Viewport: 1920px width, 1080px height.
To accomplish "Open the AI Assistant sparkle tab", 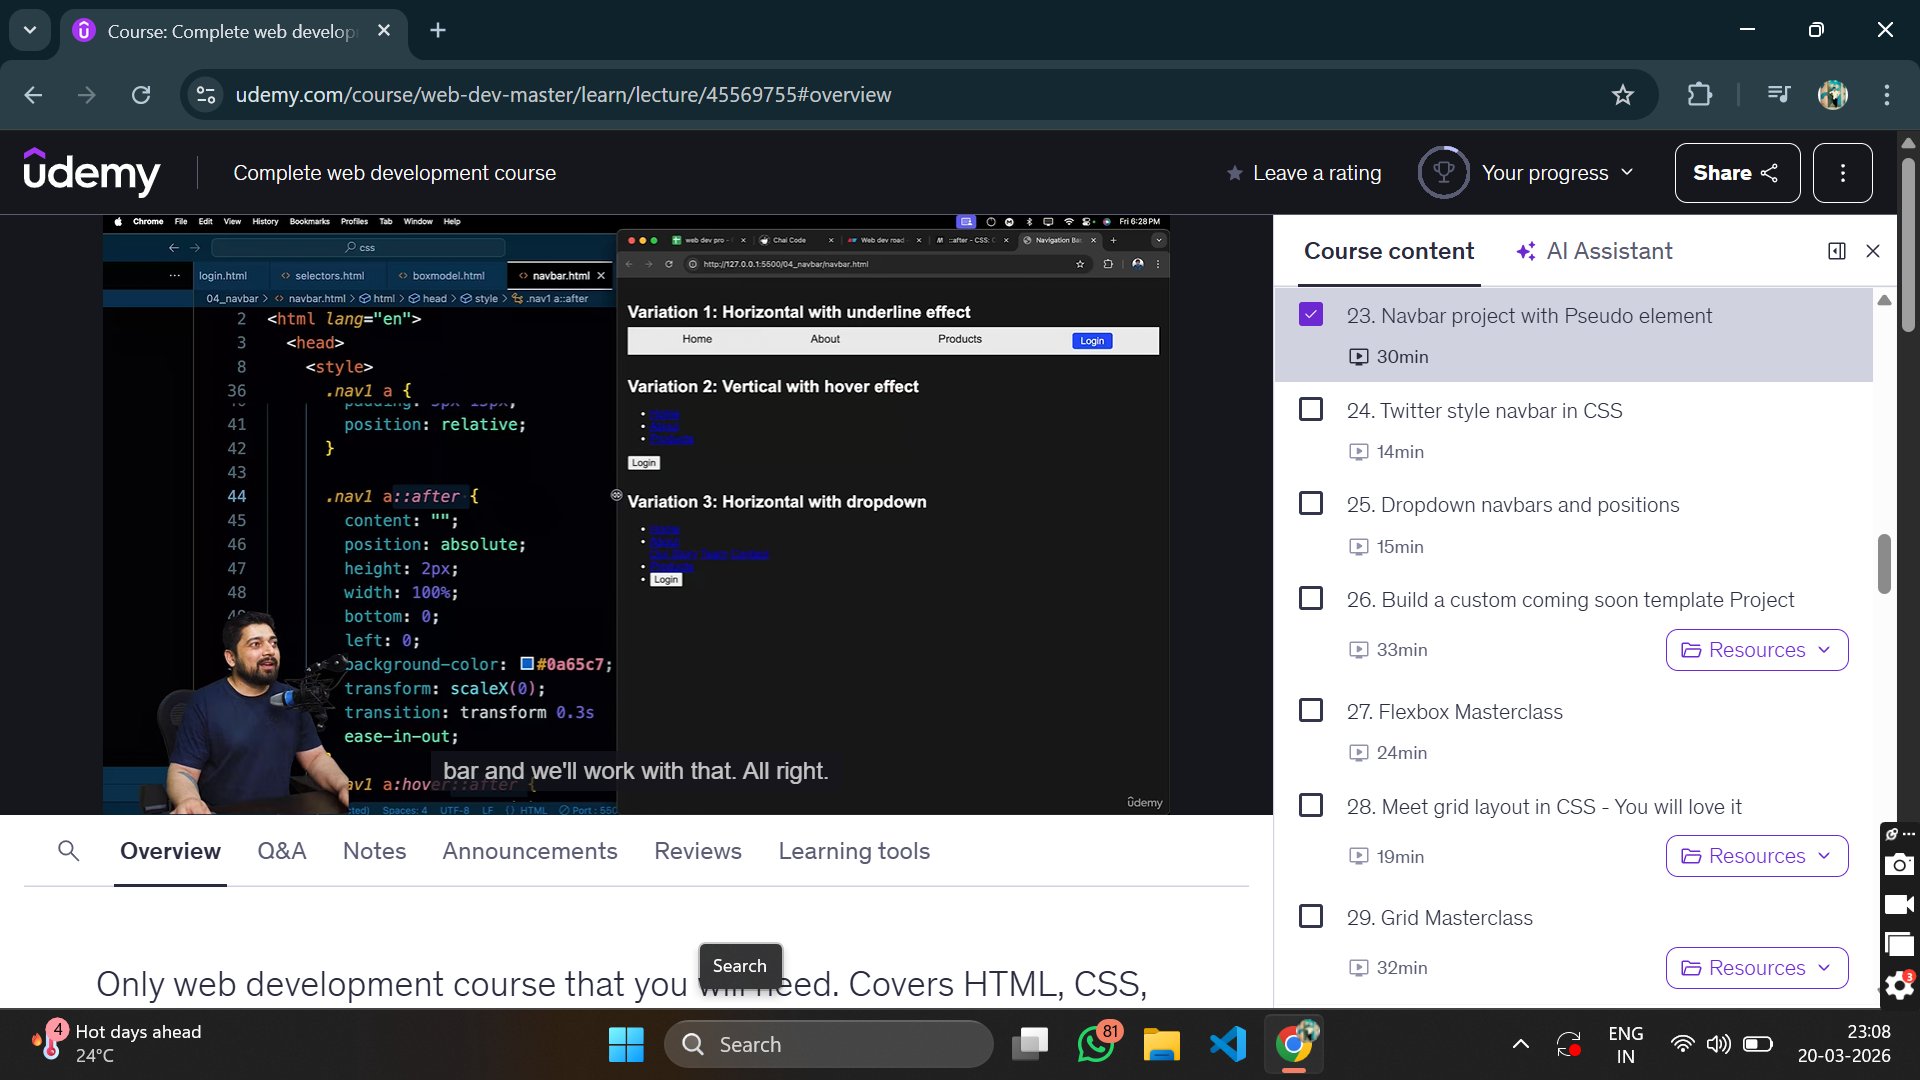I will 1594,251.
